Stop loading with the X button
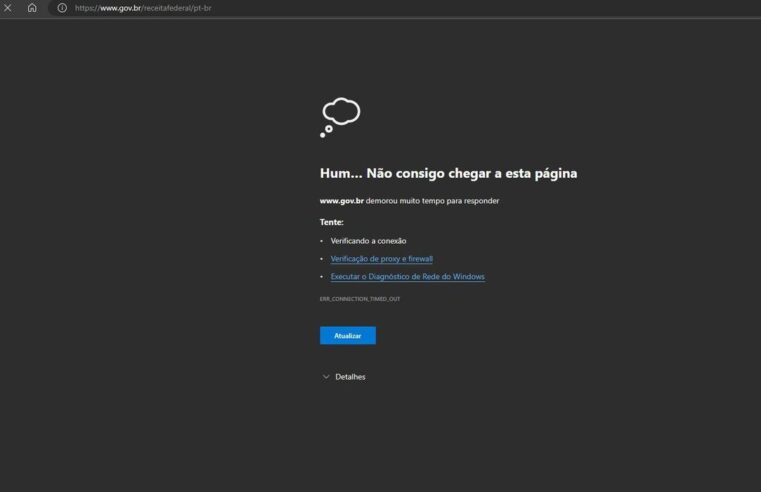This screenshot has height=492, width=761. click(x=7, y=8)
